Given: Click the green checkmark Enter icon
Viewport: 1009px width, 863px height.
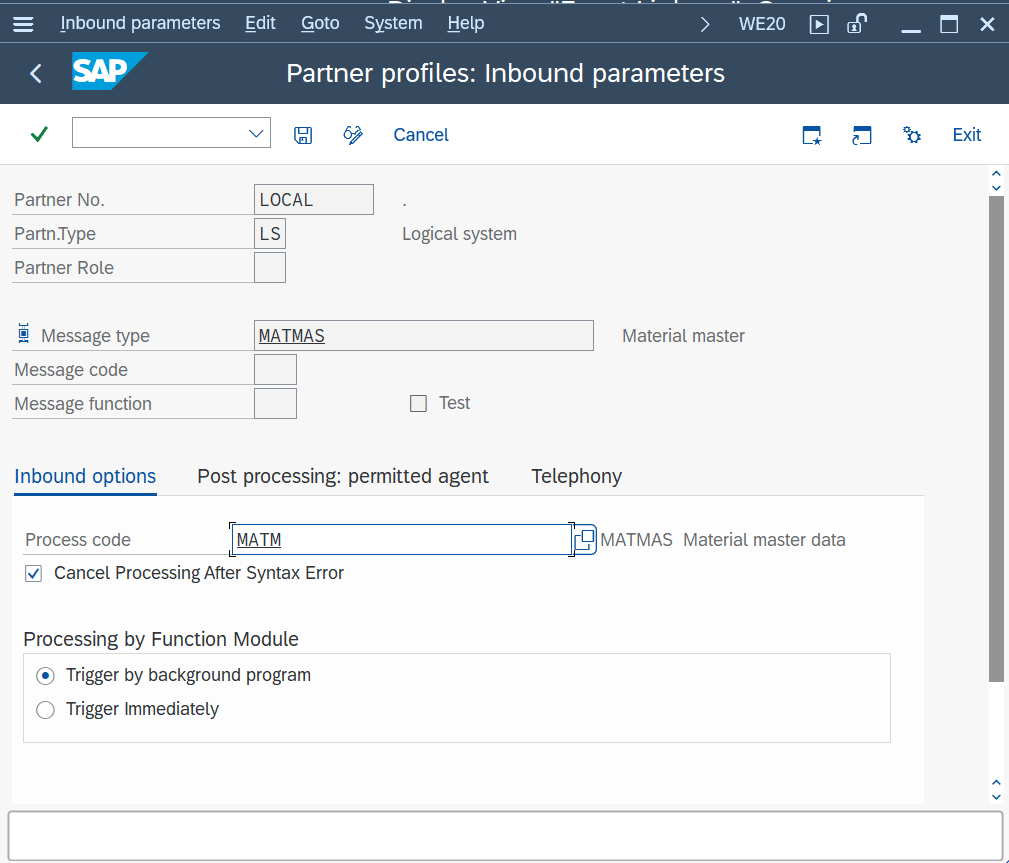Looking at the screenshot, I should (39, 134).
